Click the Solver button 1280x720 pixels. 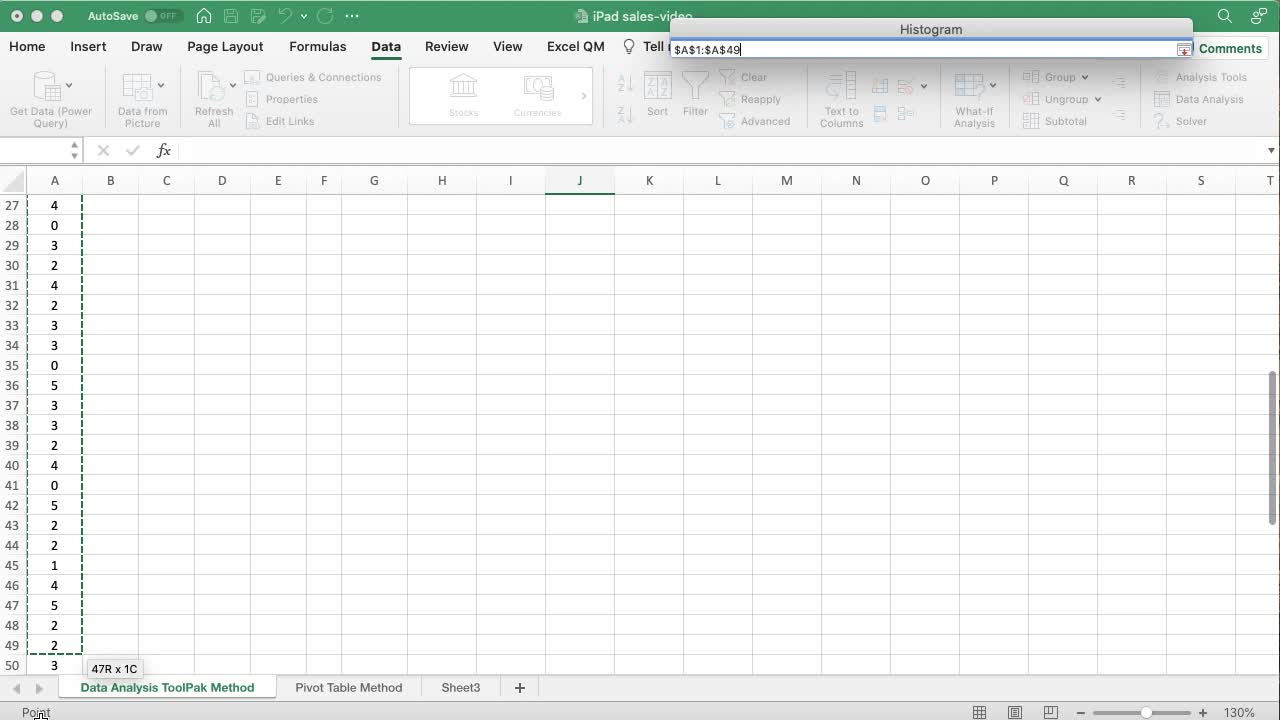click(1180, 121)
